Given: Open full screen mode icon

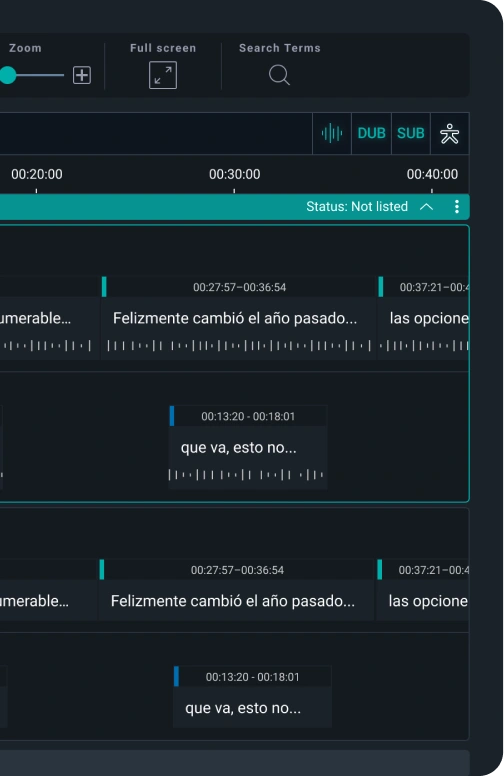Looking at the screenshot, I should click(163, 75).
